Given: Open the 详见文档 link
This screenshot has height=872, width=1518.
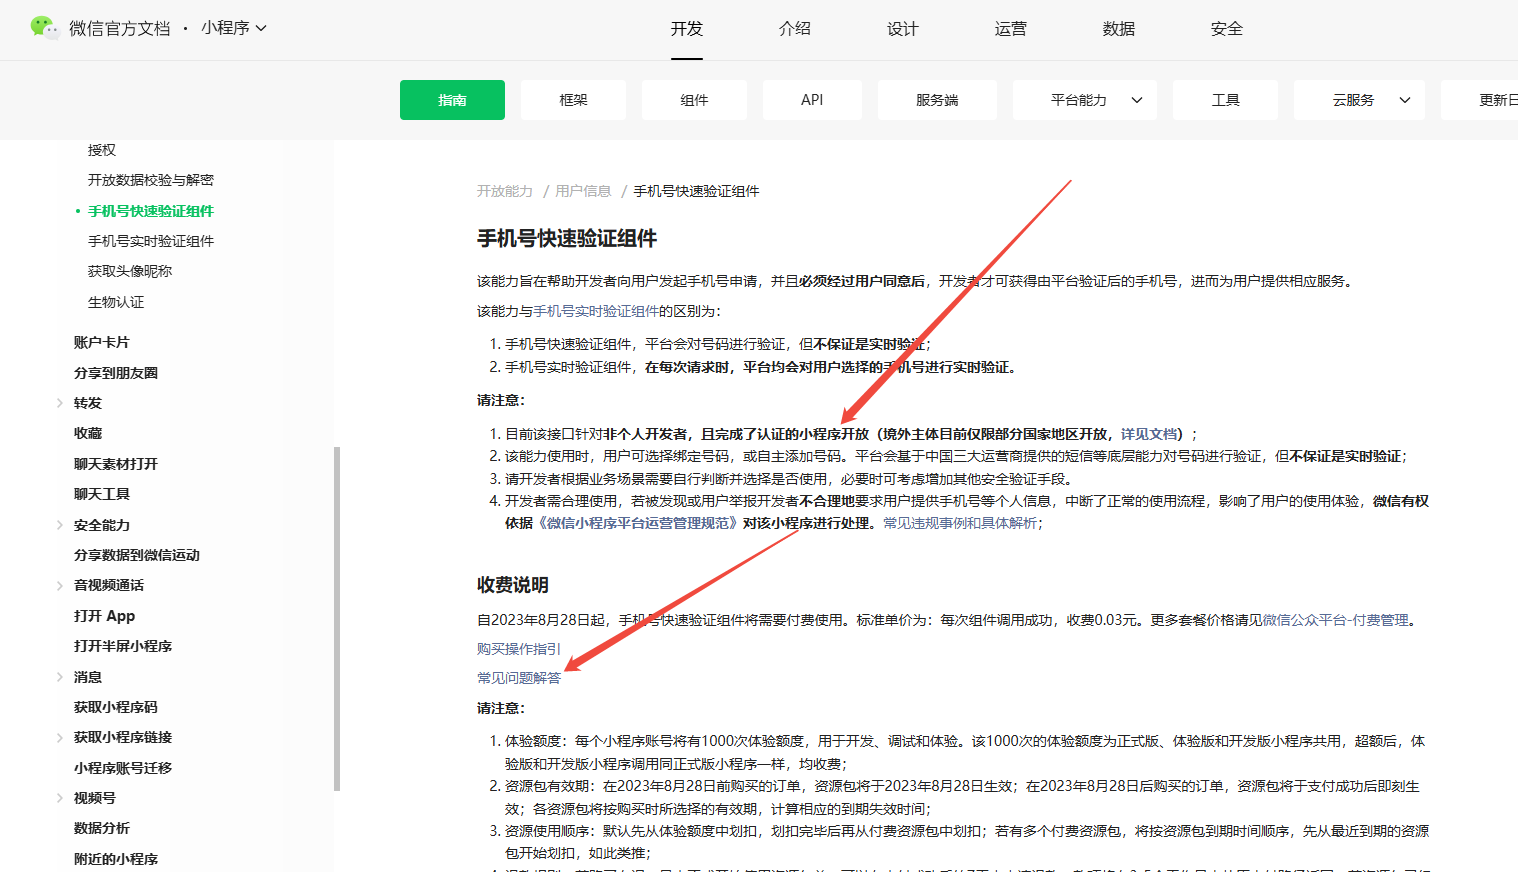Looking at the screenshot, I should pyautogui.click(x=1149, y=434).
